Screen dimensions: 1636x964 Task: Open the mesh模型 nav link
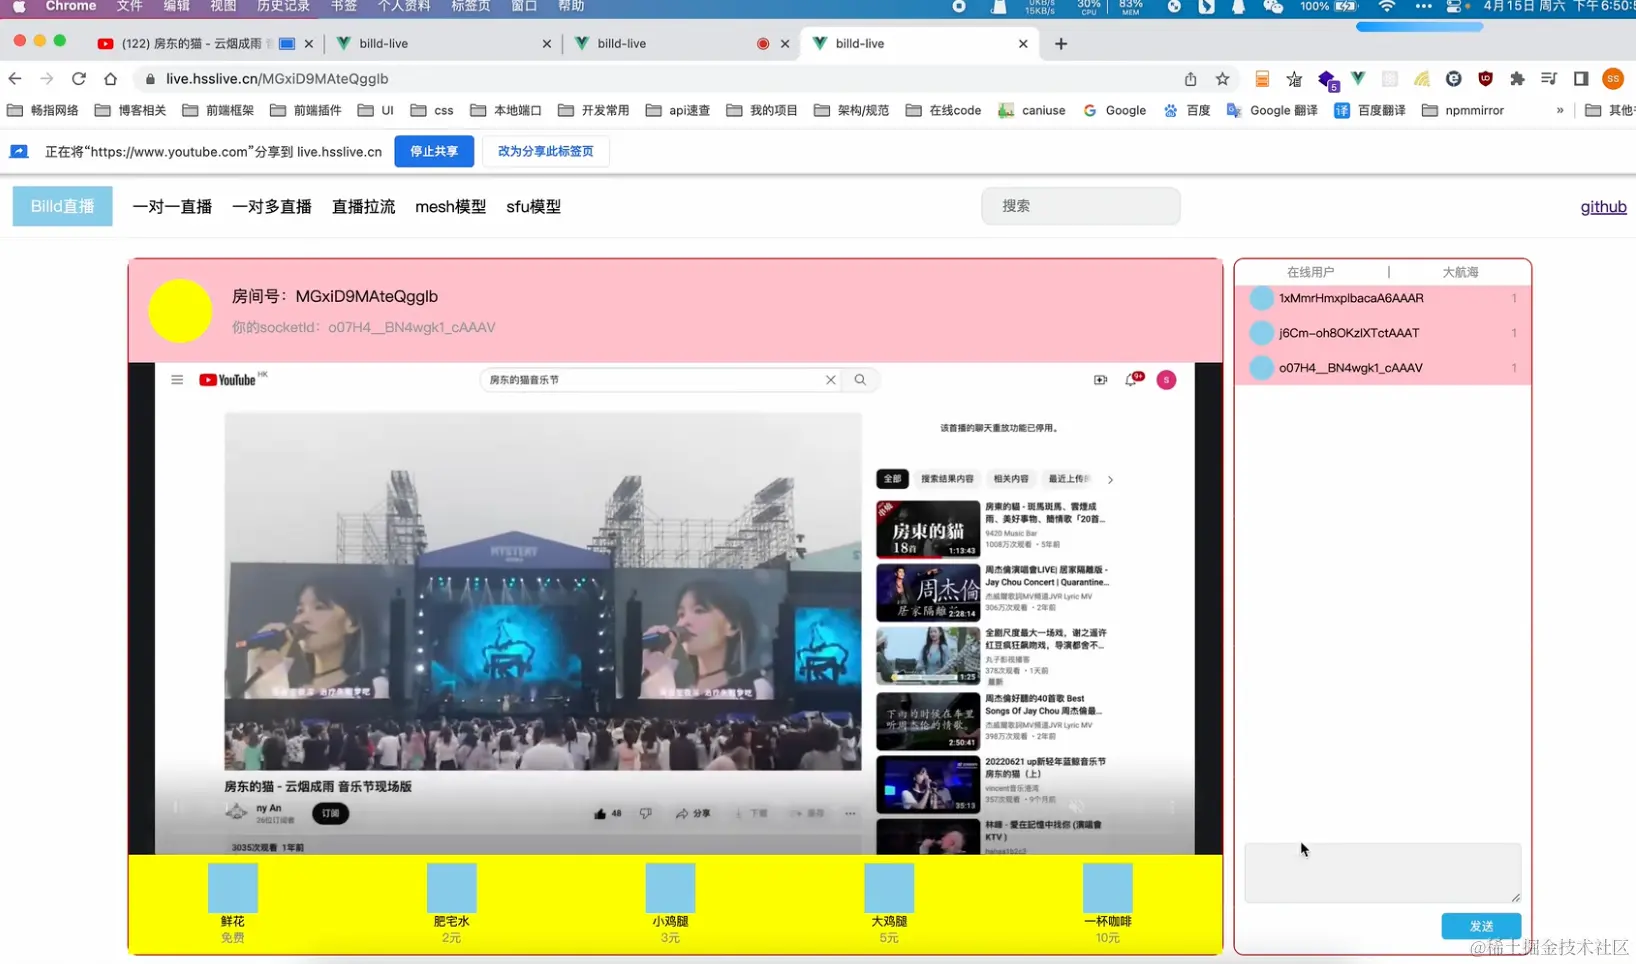click(x=450, y=207)
